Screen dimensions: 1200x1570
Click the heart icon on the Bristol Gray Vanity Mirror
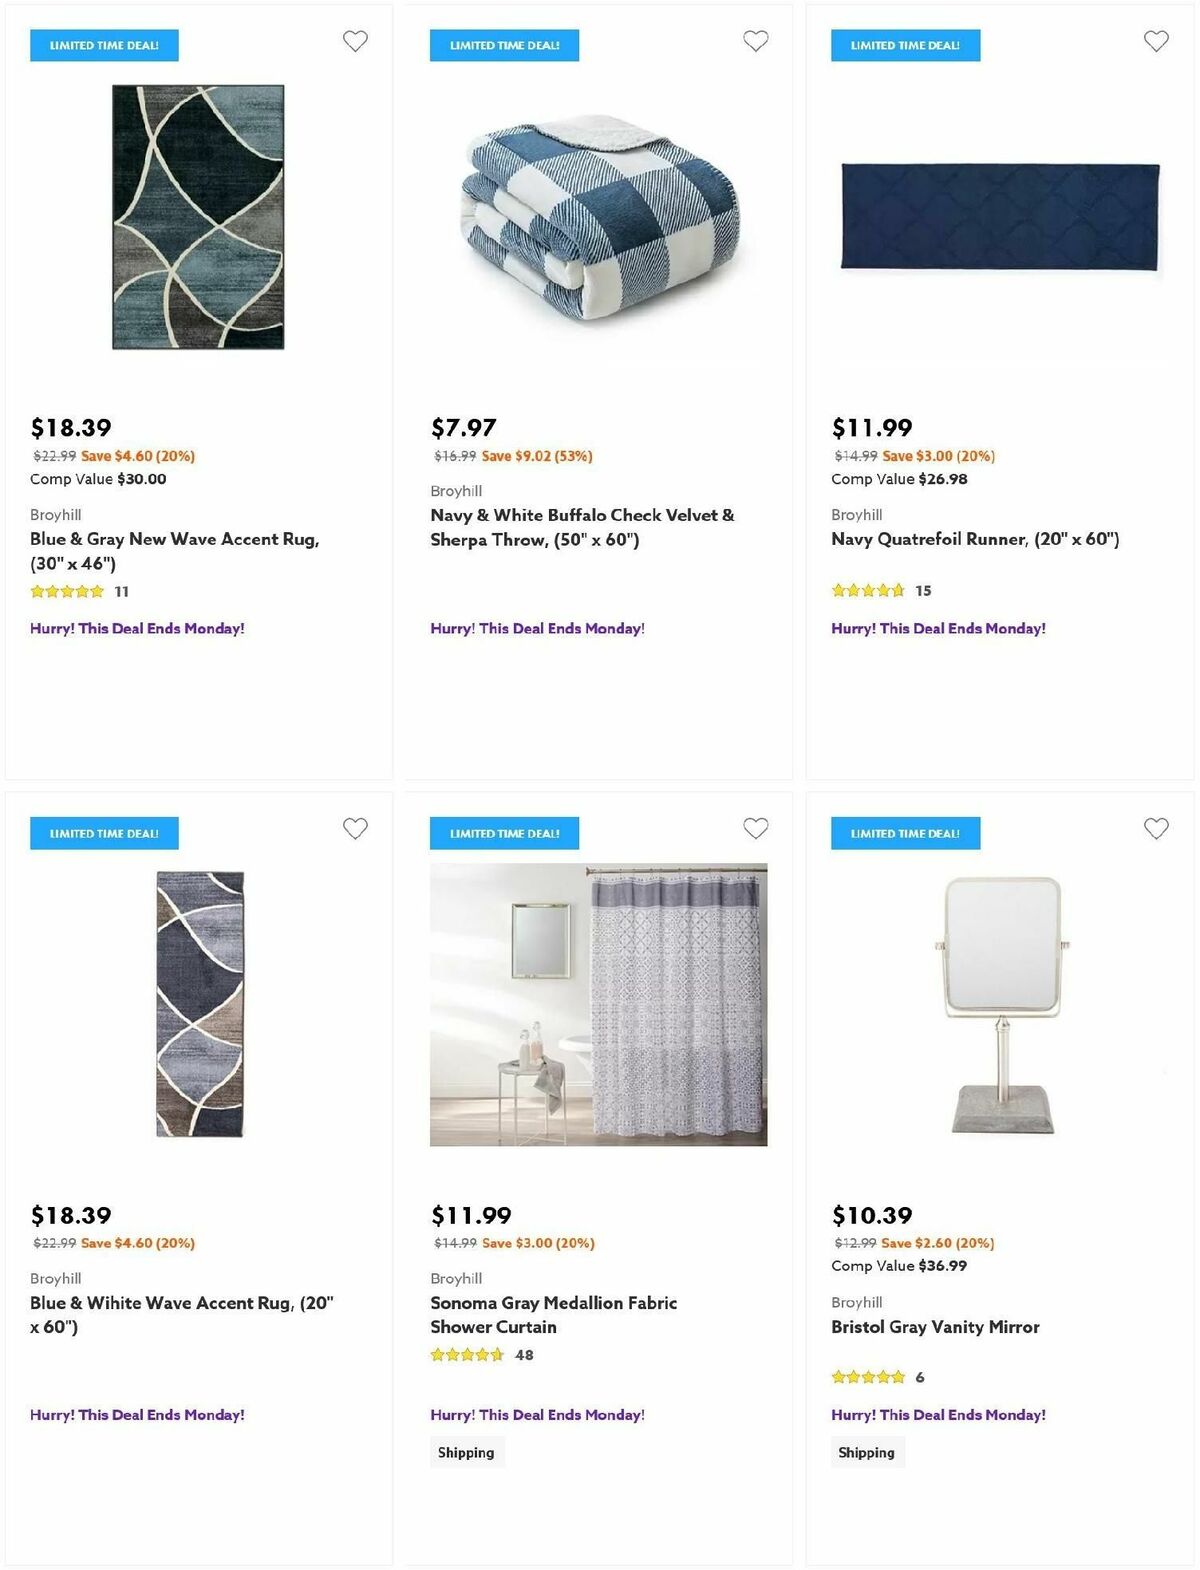coord(1155,829)
